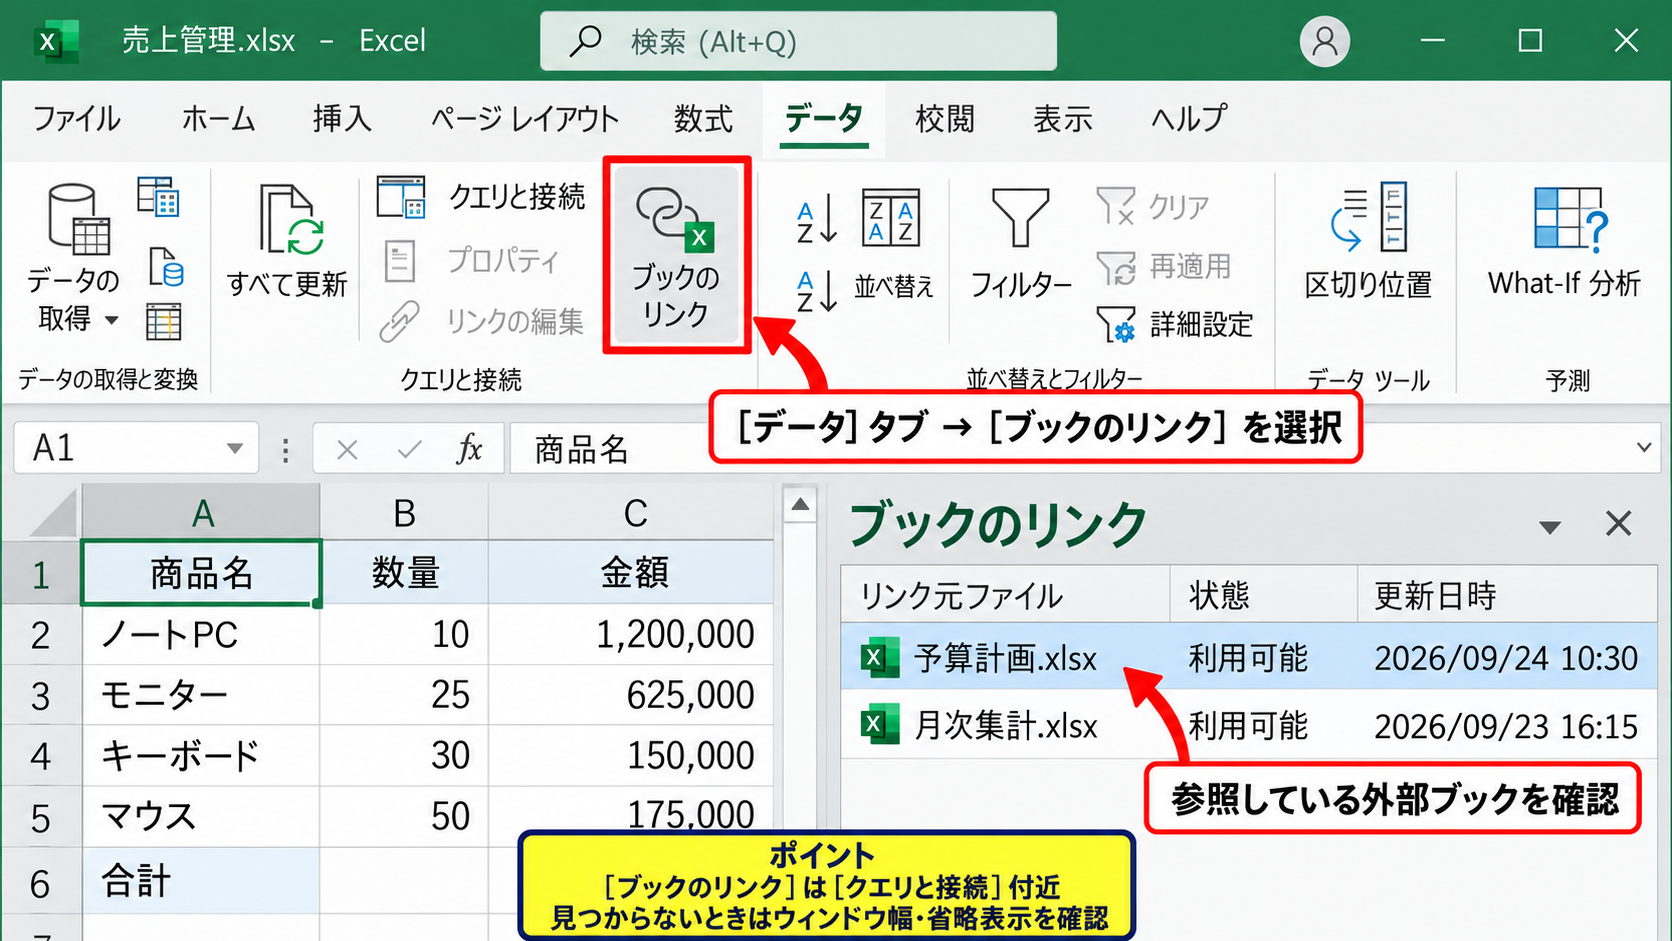Open What-If 分析 icon
The image size is (1672, 941).
[x=1571, y=218]
